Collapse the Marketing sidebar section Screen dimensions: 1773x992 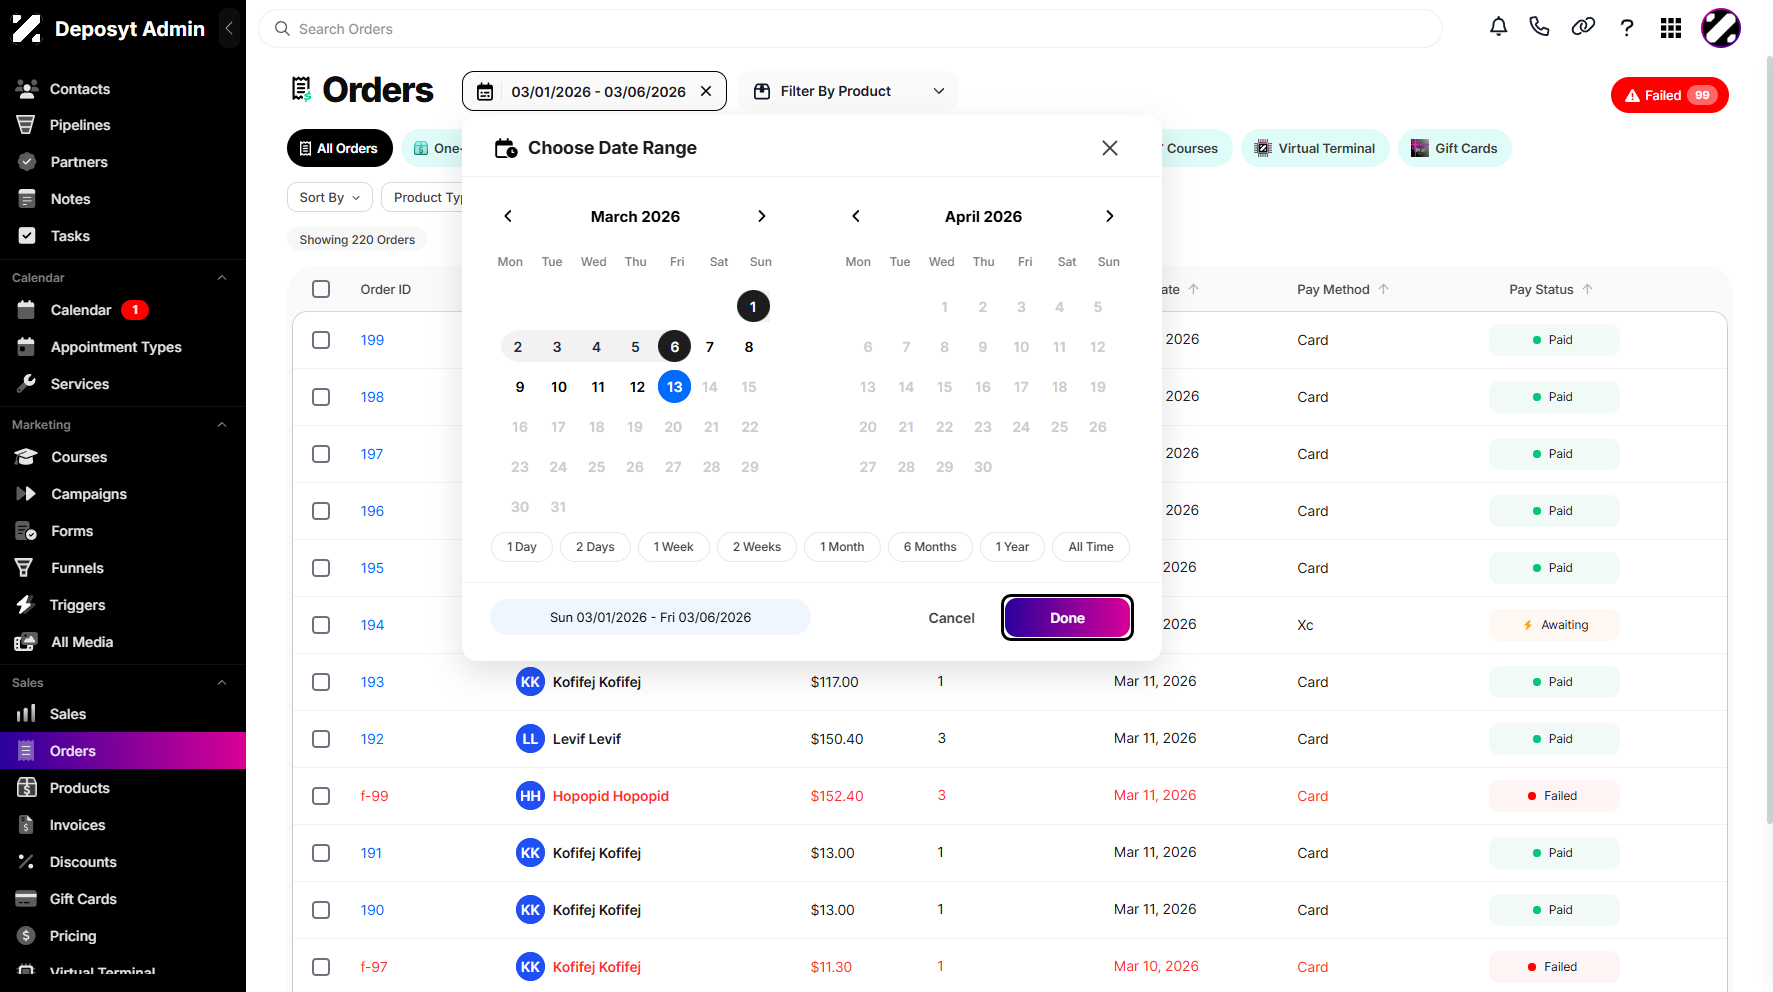click(x=222, y=425)
